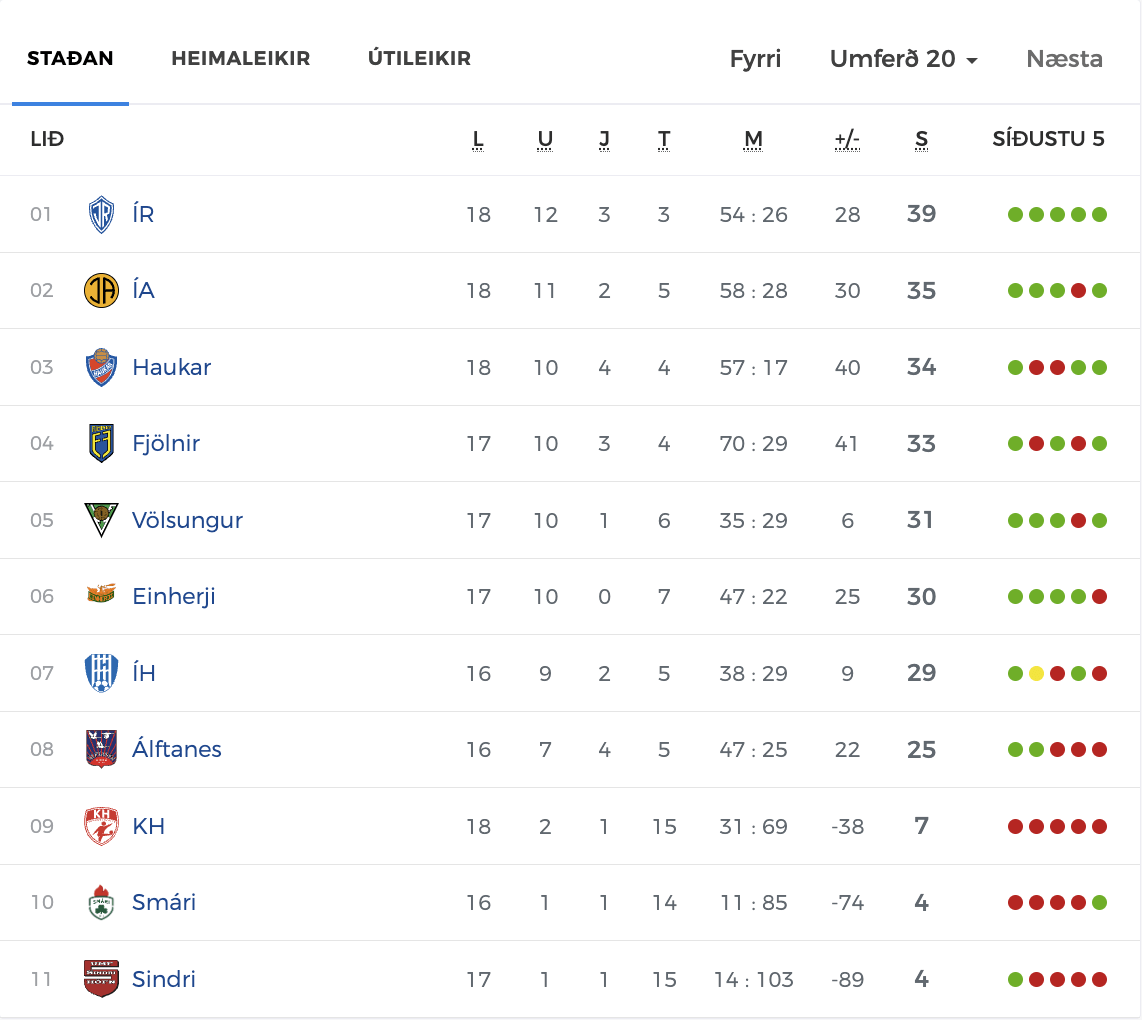
Task: Click the Haukar team crest
Action: coord(101,367)
